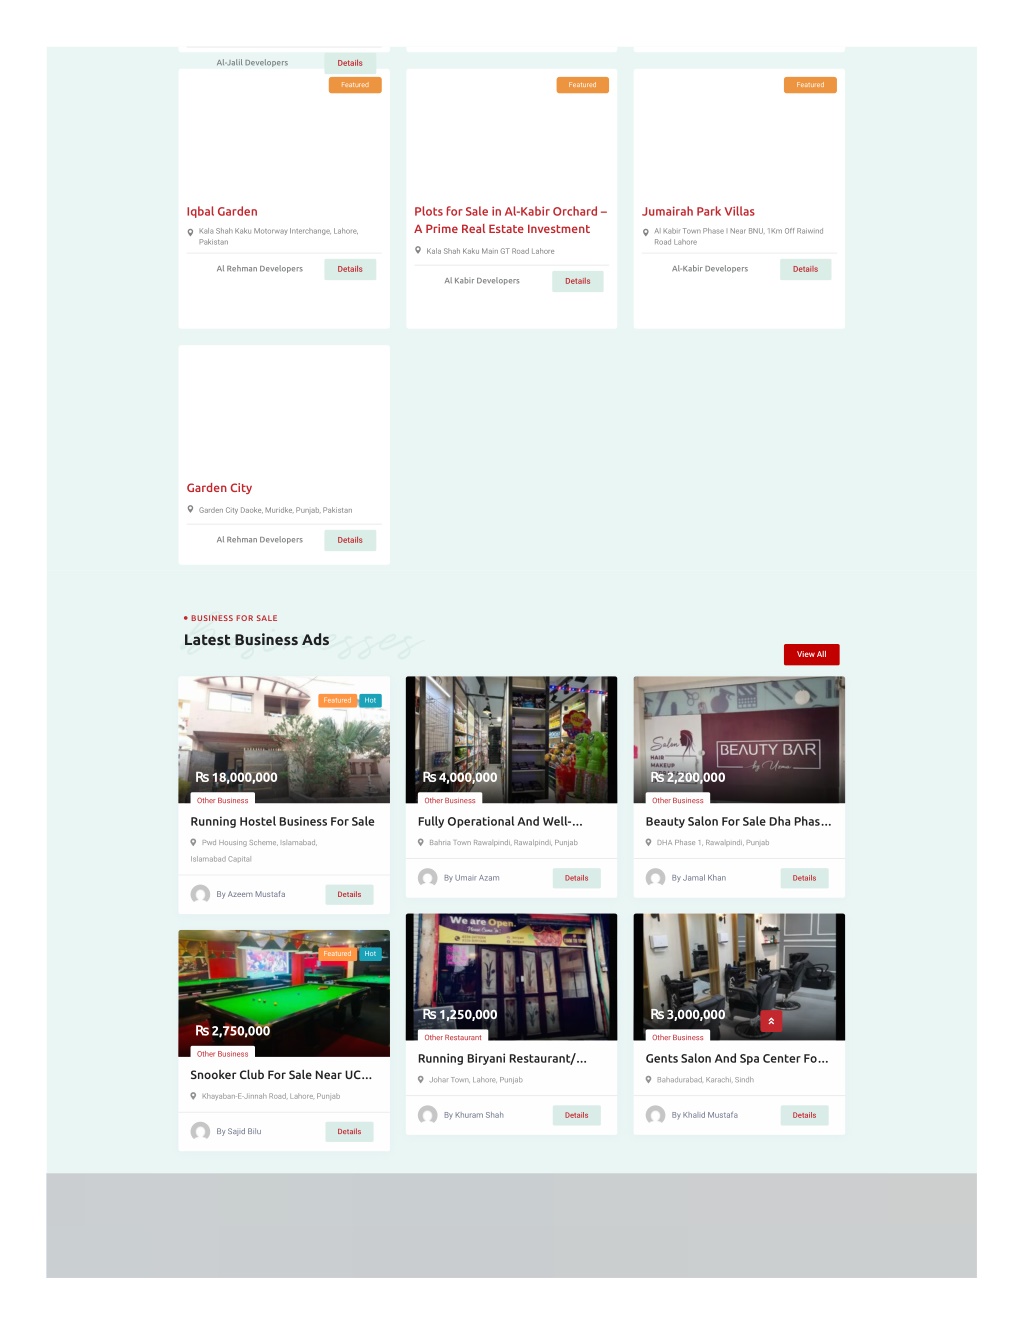Open the Gents Salon photo thumbnail
Image resolution: width=1024 pixels, height=1325 pixels.
[x=739, y=977]
